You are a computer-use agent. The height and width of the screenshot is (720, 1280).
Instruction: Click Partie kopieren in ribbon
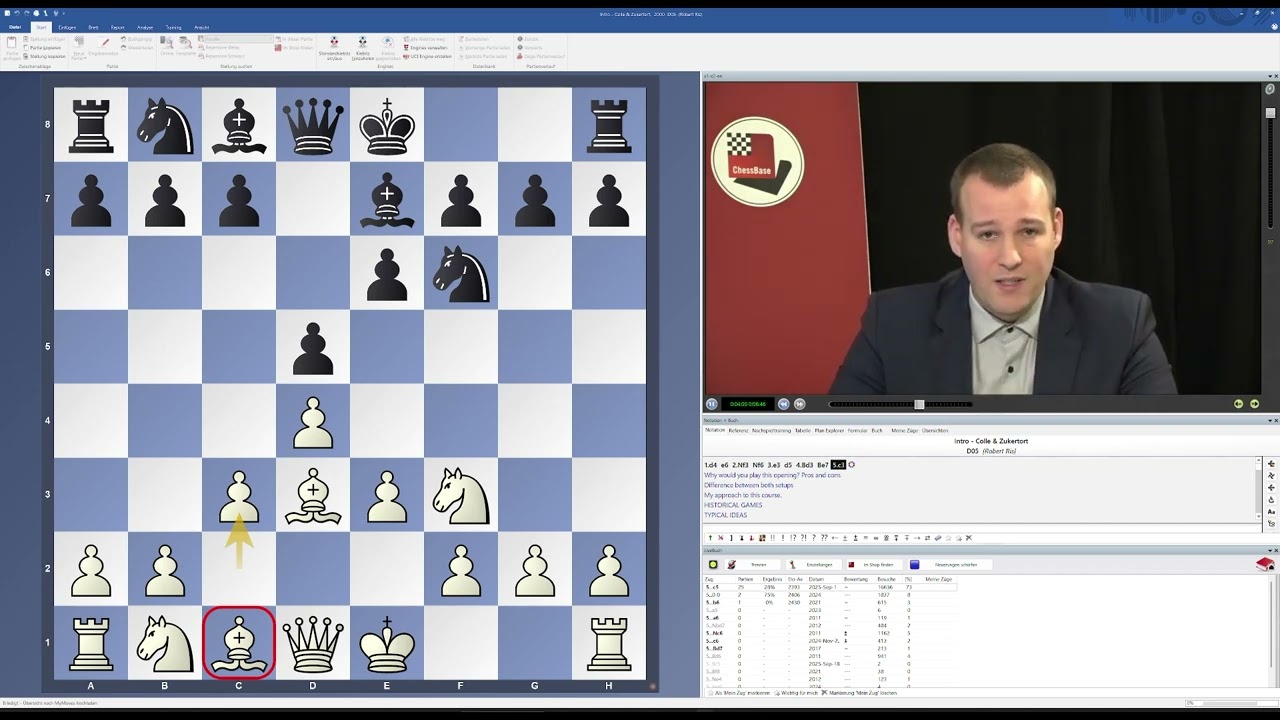[41, 47]
